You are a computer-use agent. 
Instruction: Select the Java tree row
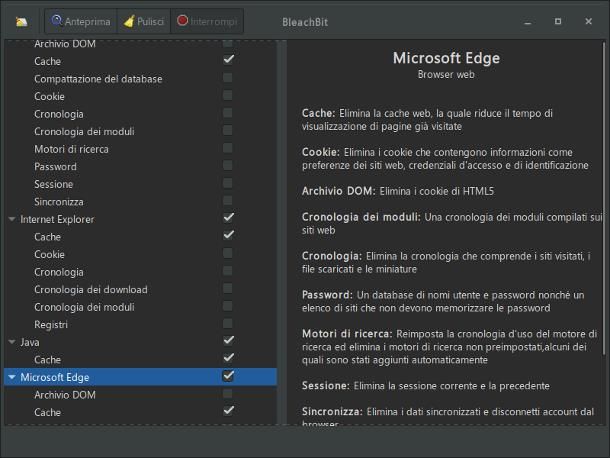[140, 342]
